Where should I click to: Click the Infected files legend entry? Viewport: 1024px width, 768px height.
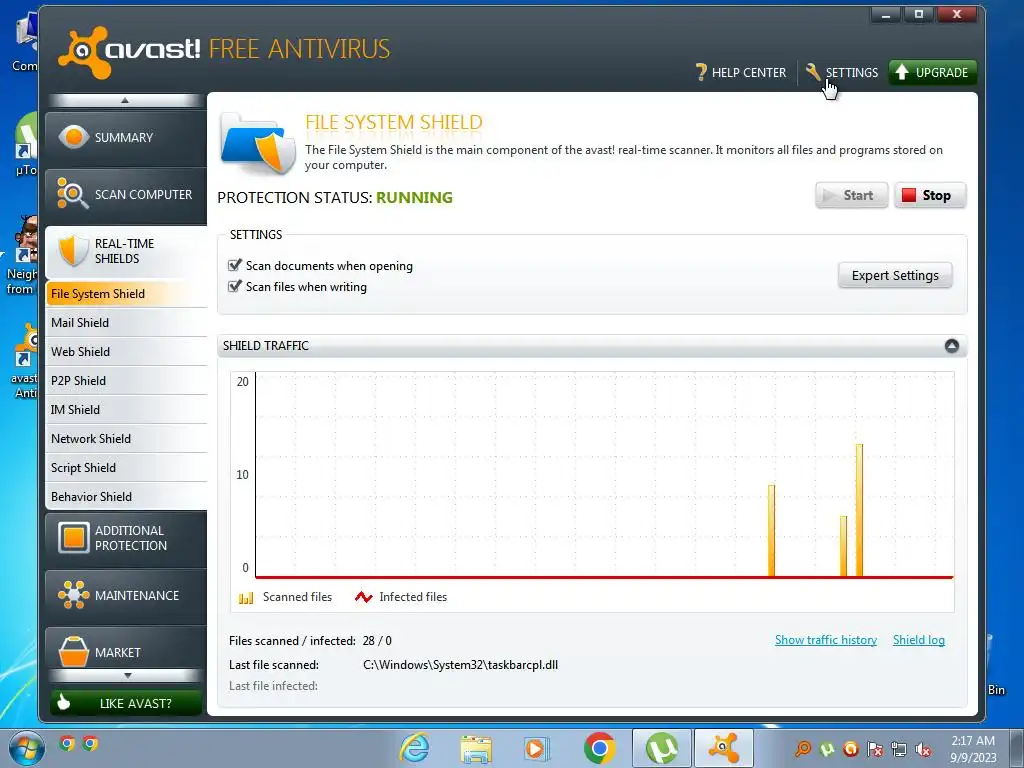(x=401, y=597)
